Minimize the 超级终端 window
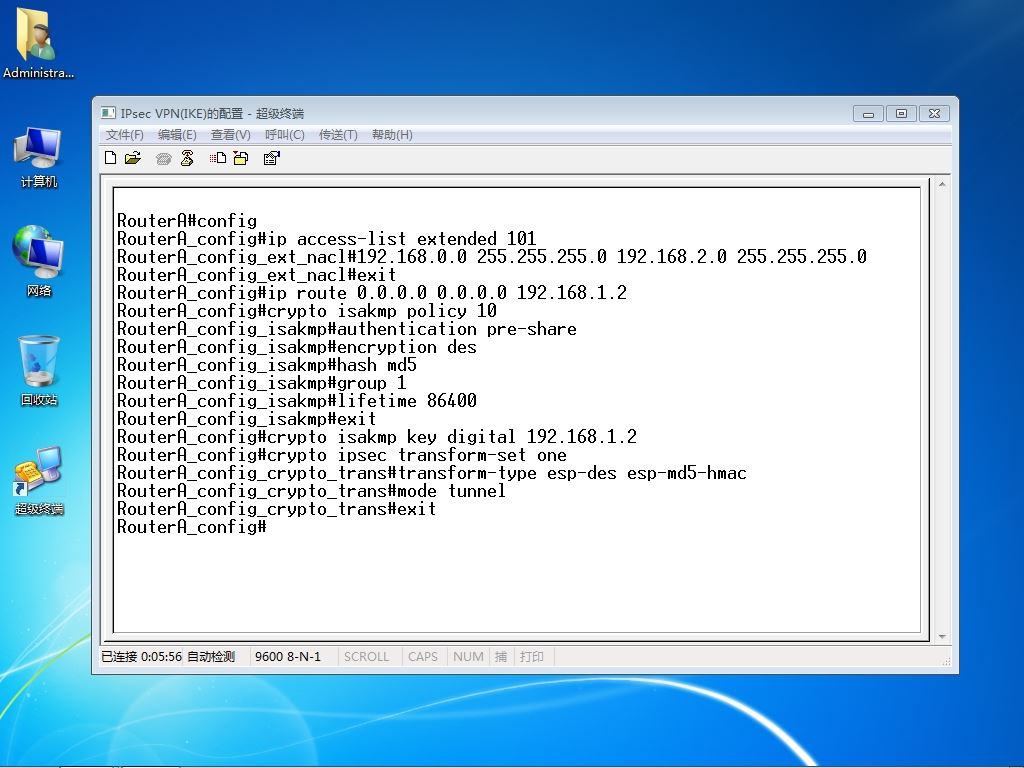The width and height of the screenshot is (1024, 768). [x=869, y=114]
